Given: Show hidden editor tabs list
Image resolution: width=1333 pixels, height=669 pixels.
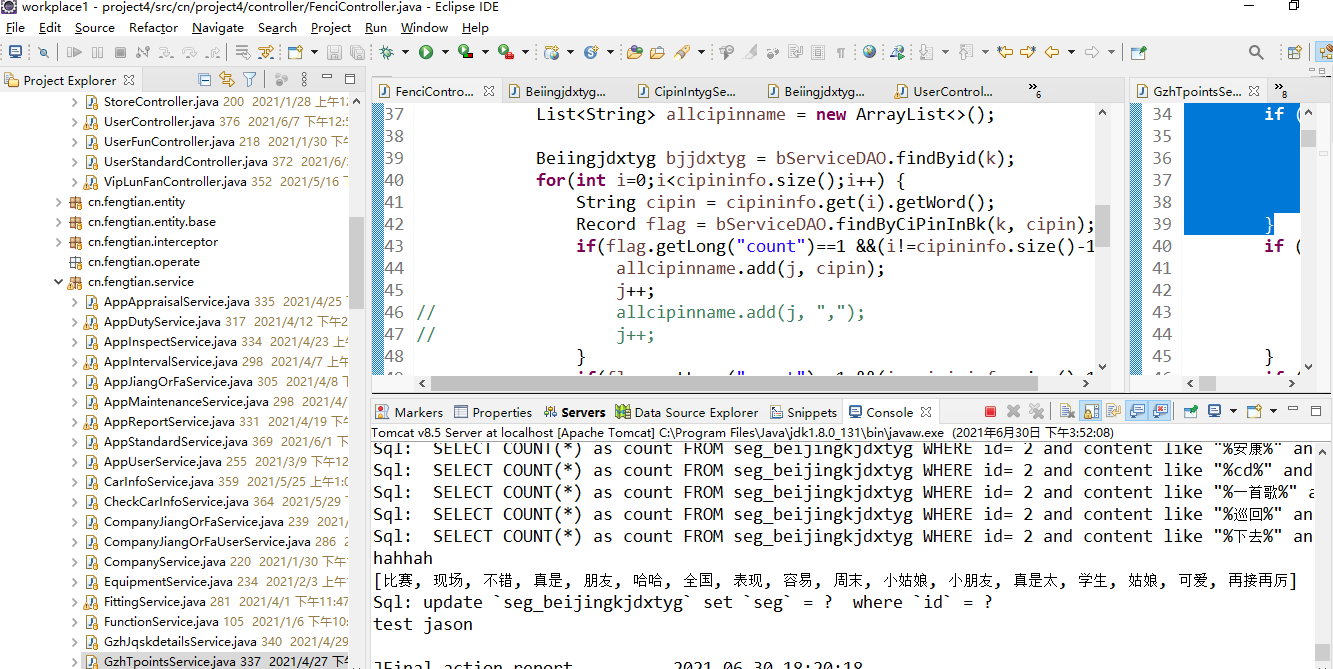Looking at the screenshot, I should click(1034, 91).
